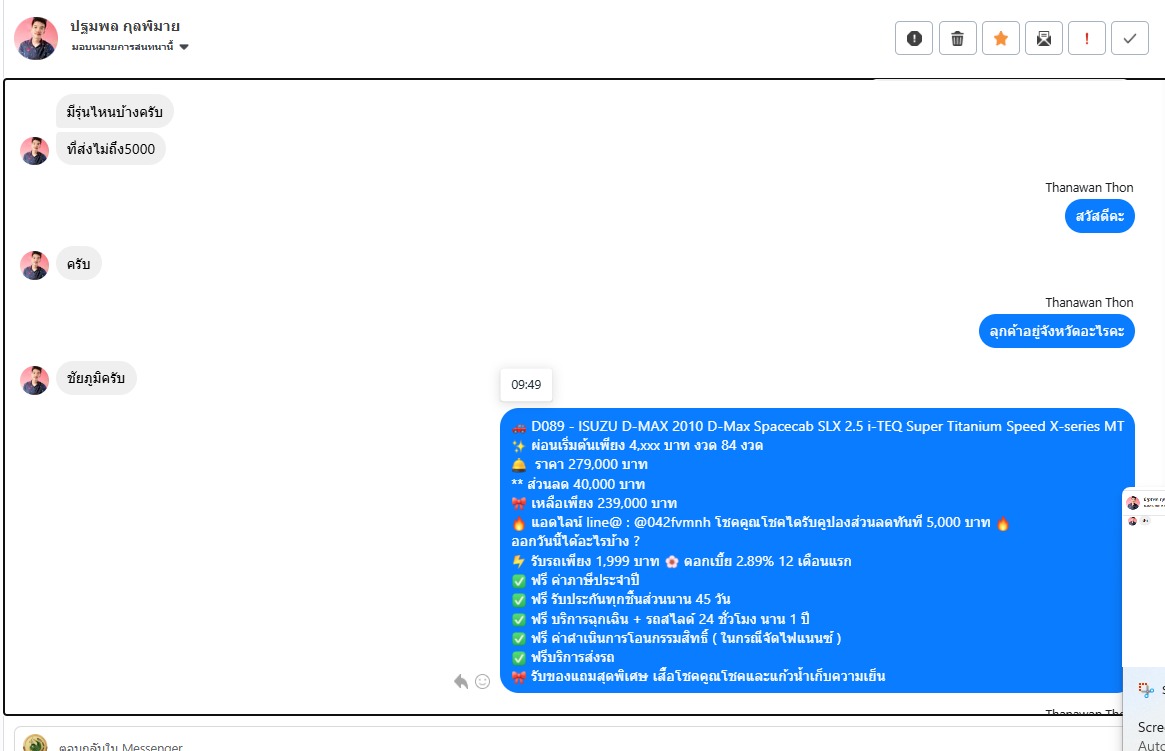Click the sent message สวัสดีคะ
This screenshot has height=751, width=1165.
[1100, 216]
